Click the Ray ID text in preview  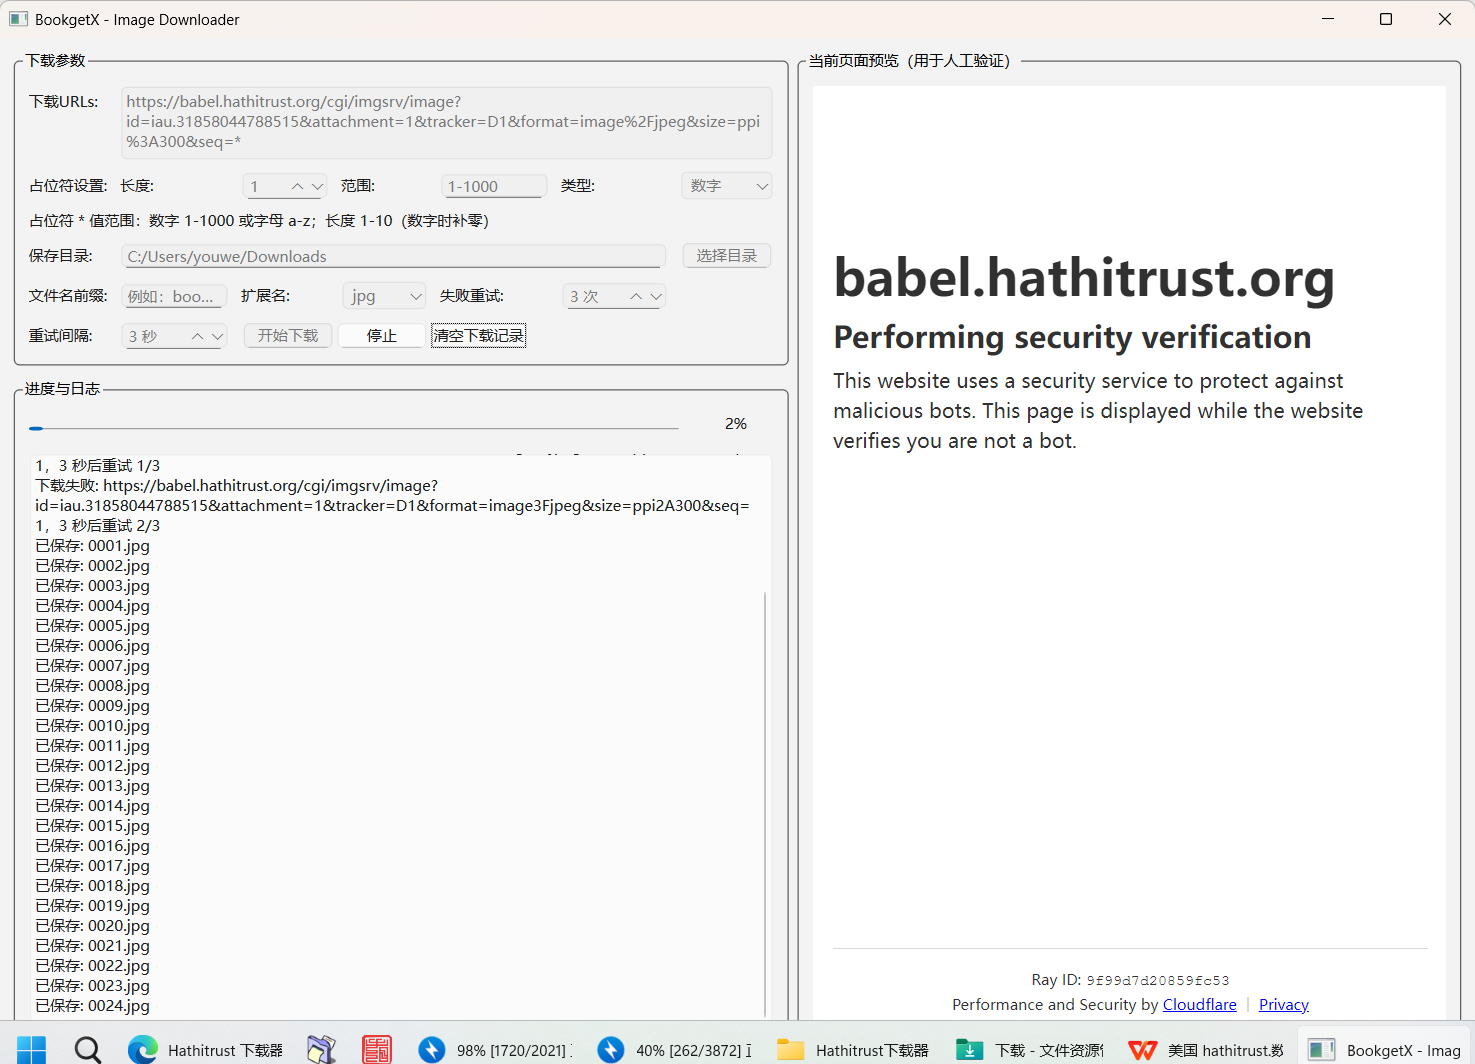point(1130,980)
